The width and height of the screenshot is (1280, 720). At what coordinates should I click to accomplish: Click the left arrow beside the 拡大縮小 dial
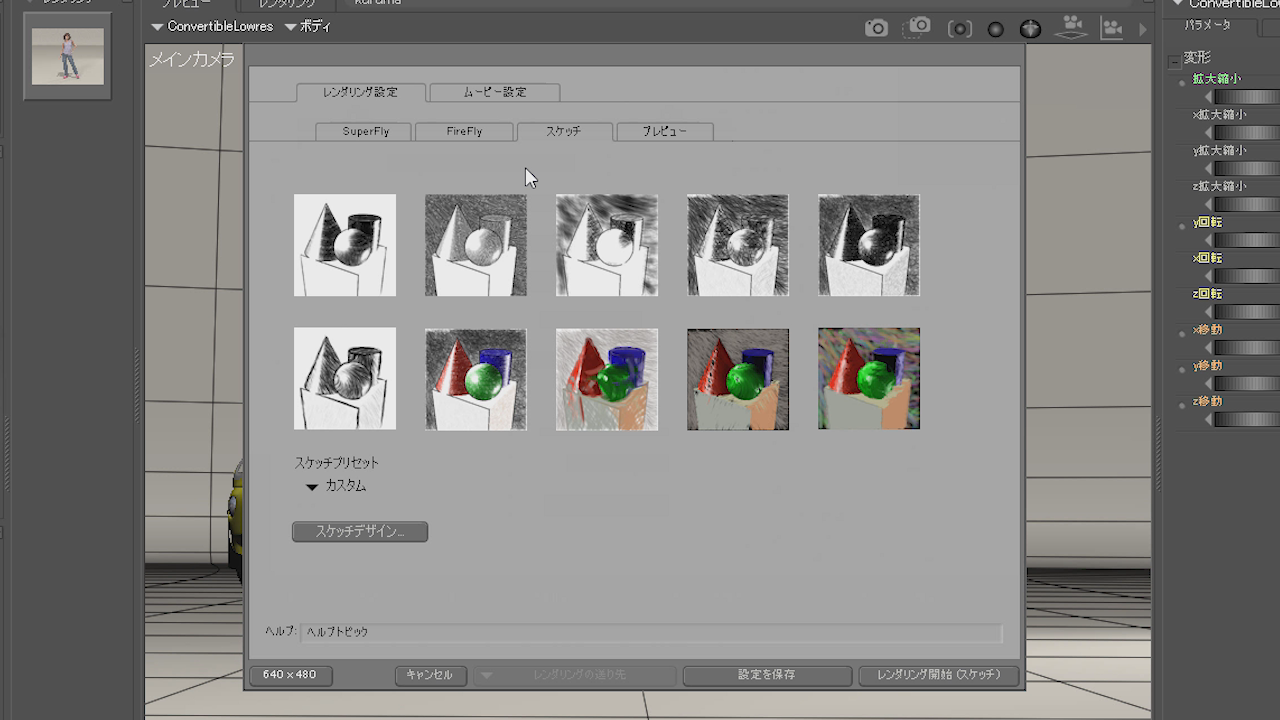pyautogui.click(x=1208, y=97)
